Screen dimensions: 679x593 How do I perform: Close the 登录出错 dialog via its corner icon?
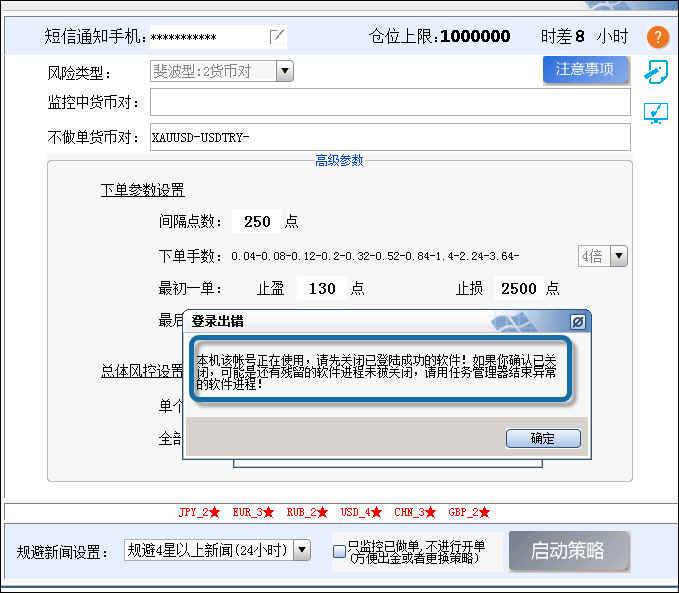577,322
